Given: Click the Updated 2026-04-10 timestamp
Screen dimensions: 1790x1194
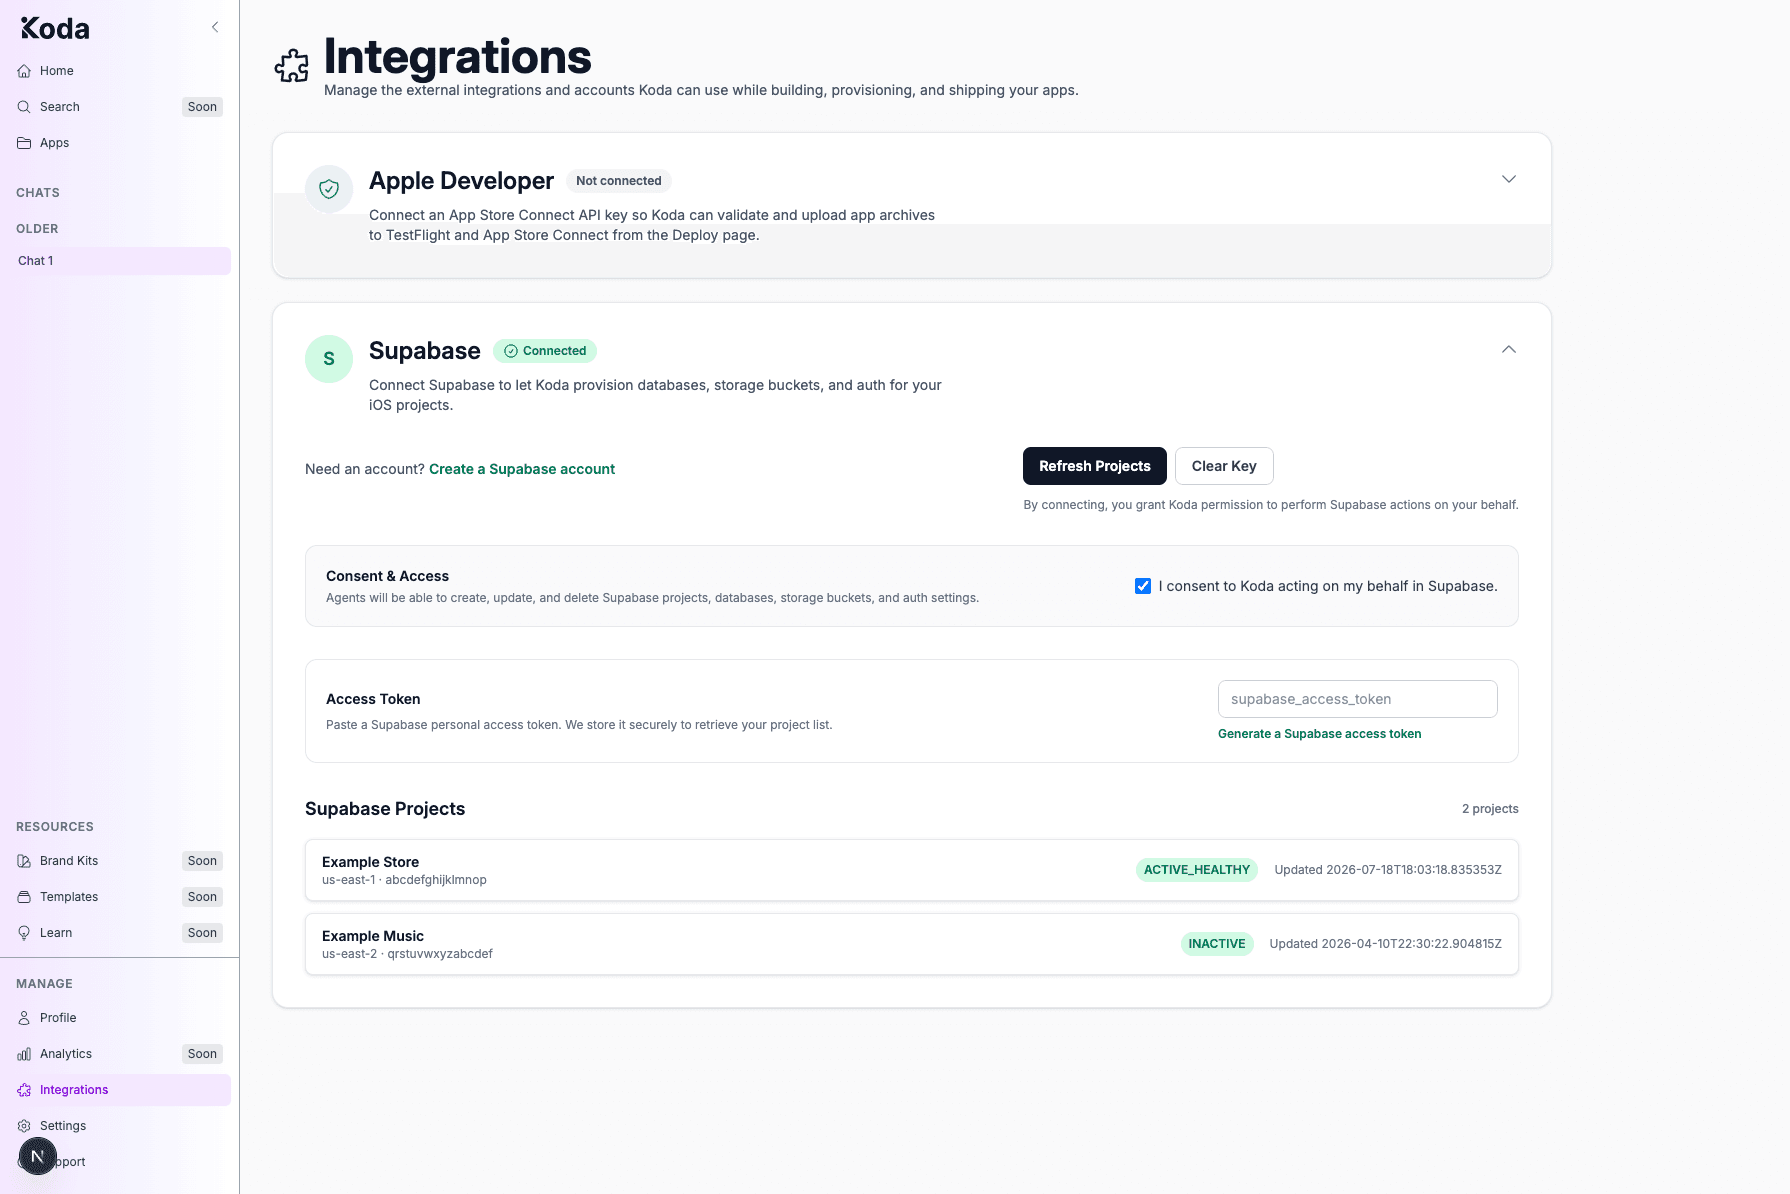Looking at the screenshot, I should pyautogui.click(x=1386, y=944).
